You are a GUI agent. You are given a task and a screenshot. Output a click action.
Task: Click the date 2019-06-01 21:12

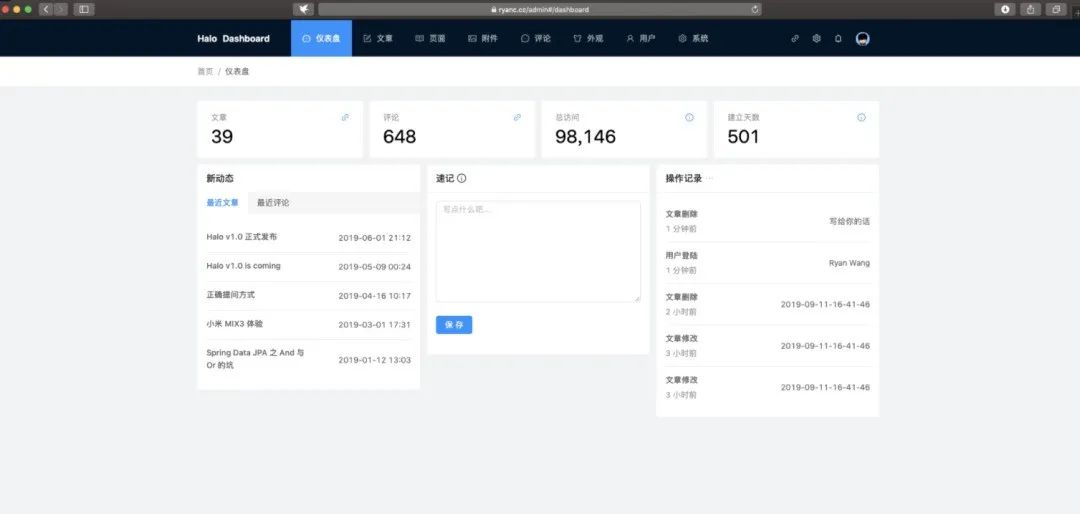(x=375, y=238)
